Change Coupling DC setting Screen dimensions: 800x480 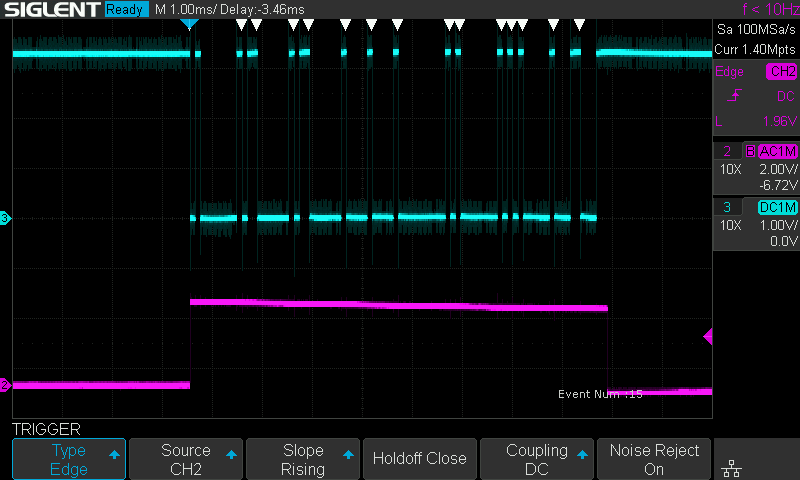pos(537,459)
